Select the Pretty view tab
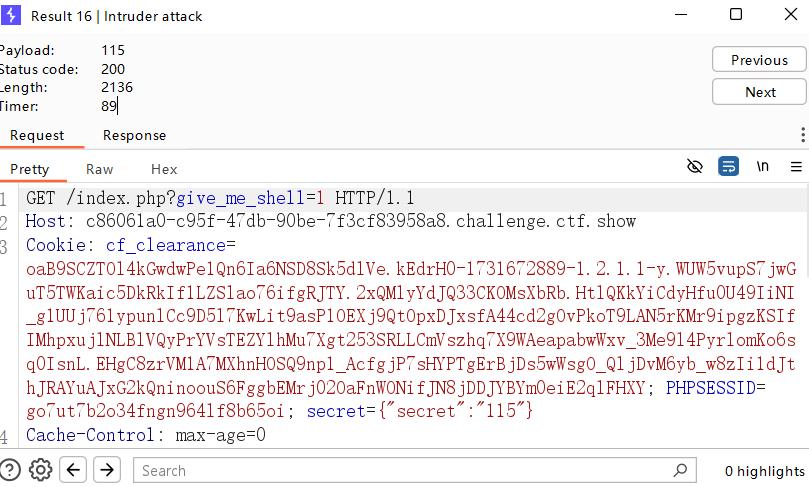 [x=30, y=169]
